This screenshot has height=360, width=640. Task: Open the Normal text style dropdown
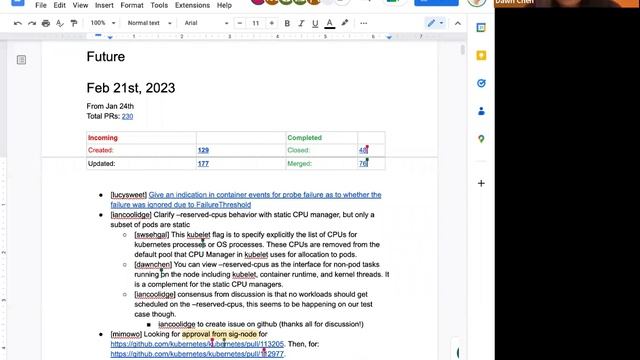click(149, 23)
